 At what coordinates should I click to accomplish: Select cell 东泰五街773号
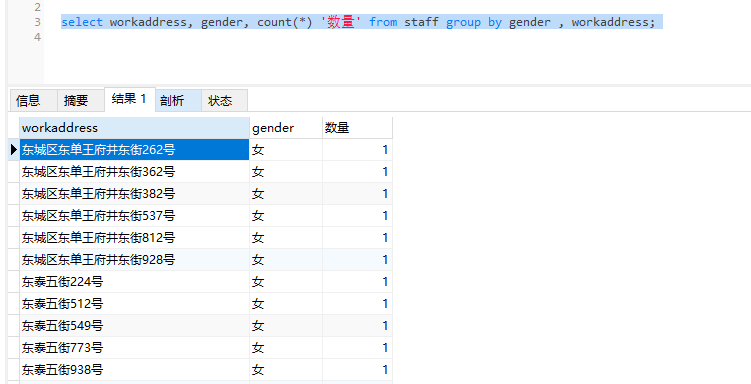click(x=134, y=348)
